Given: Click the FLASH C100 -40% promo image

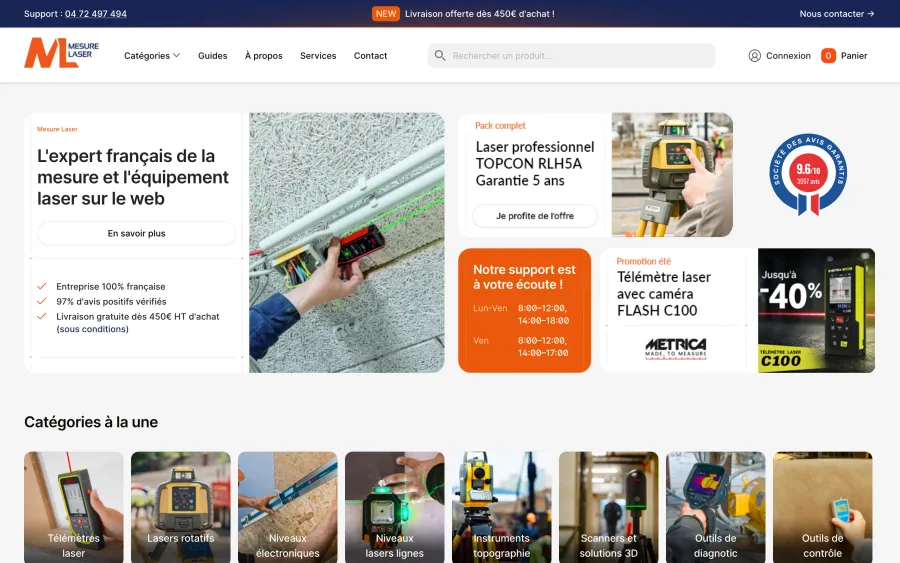Looking at the screenshot, I should [816, 310].
